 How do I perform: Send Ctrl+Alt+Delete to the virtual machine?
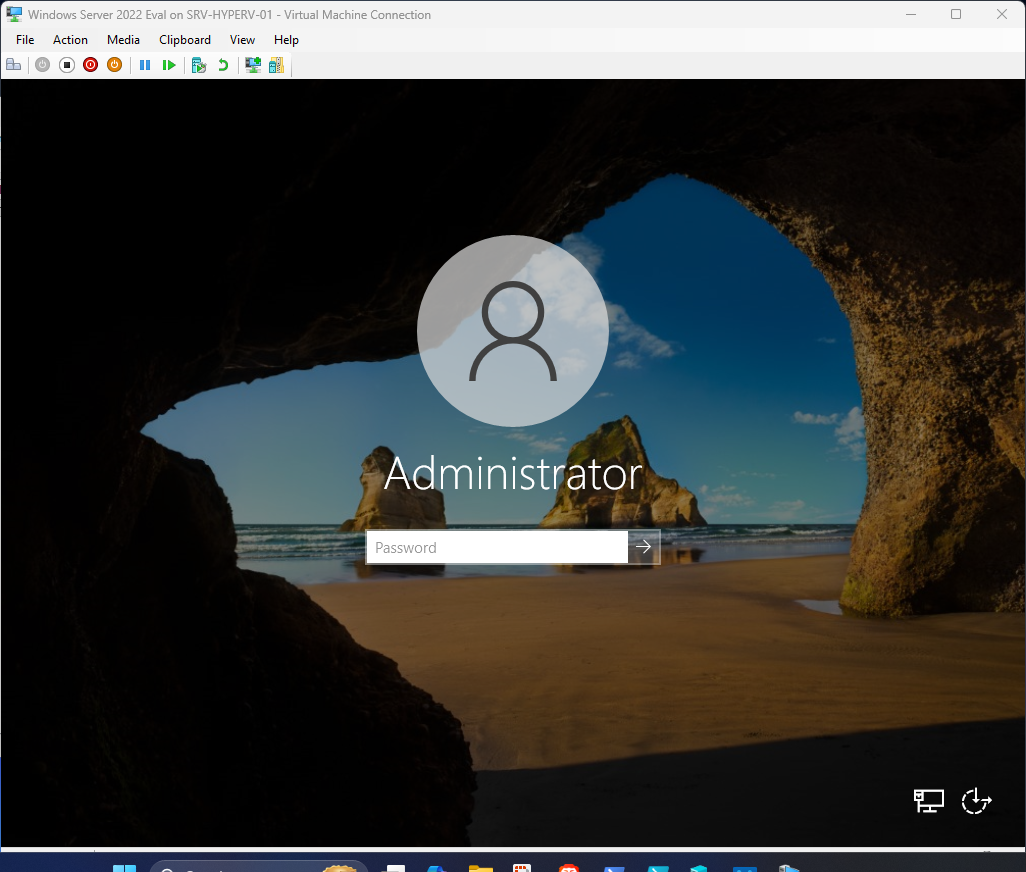(14, 64)
